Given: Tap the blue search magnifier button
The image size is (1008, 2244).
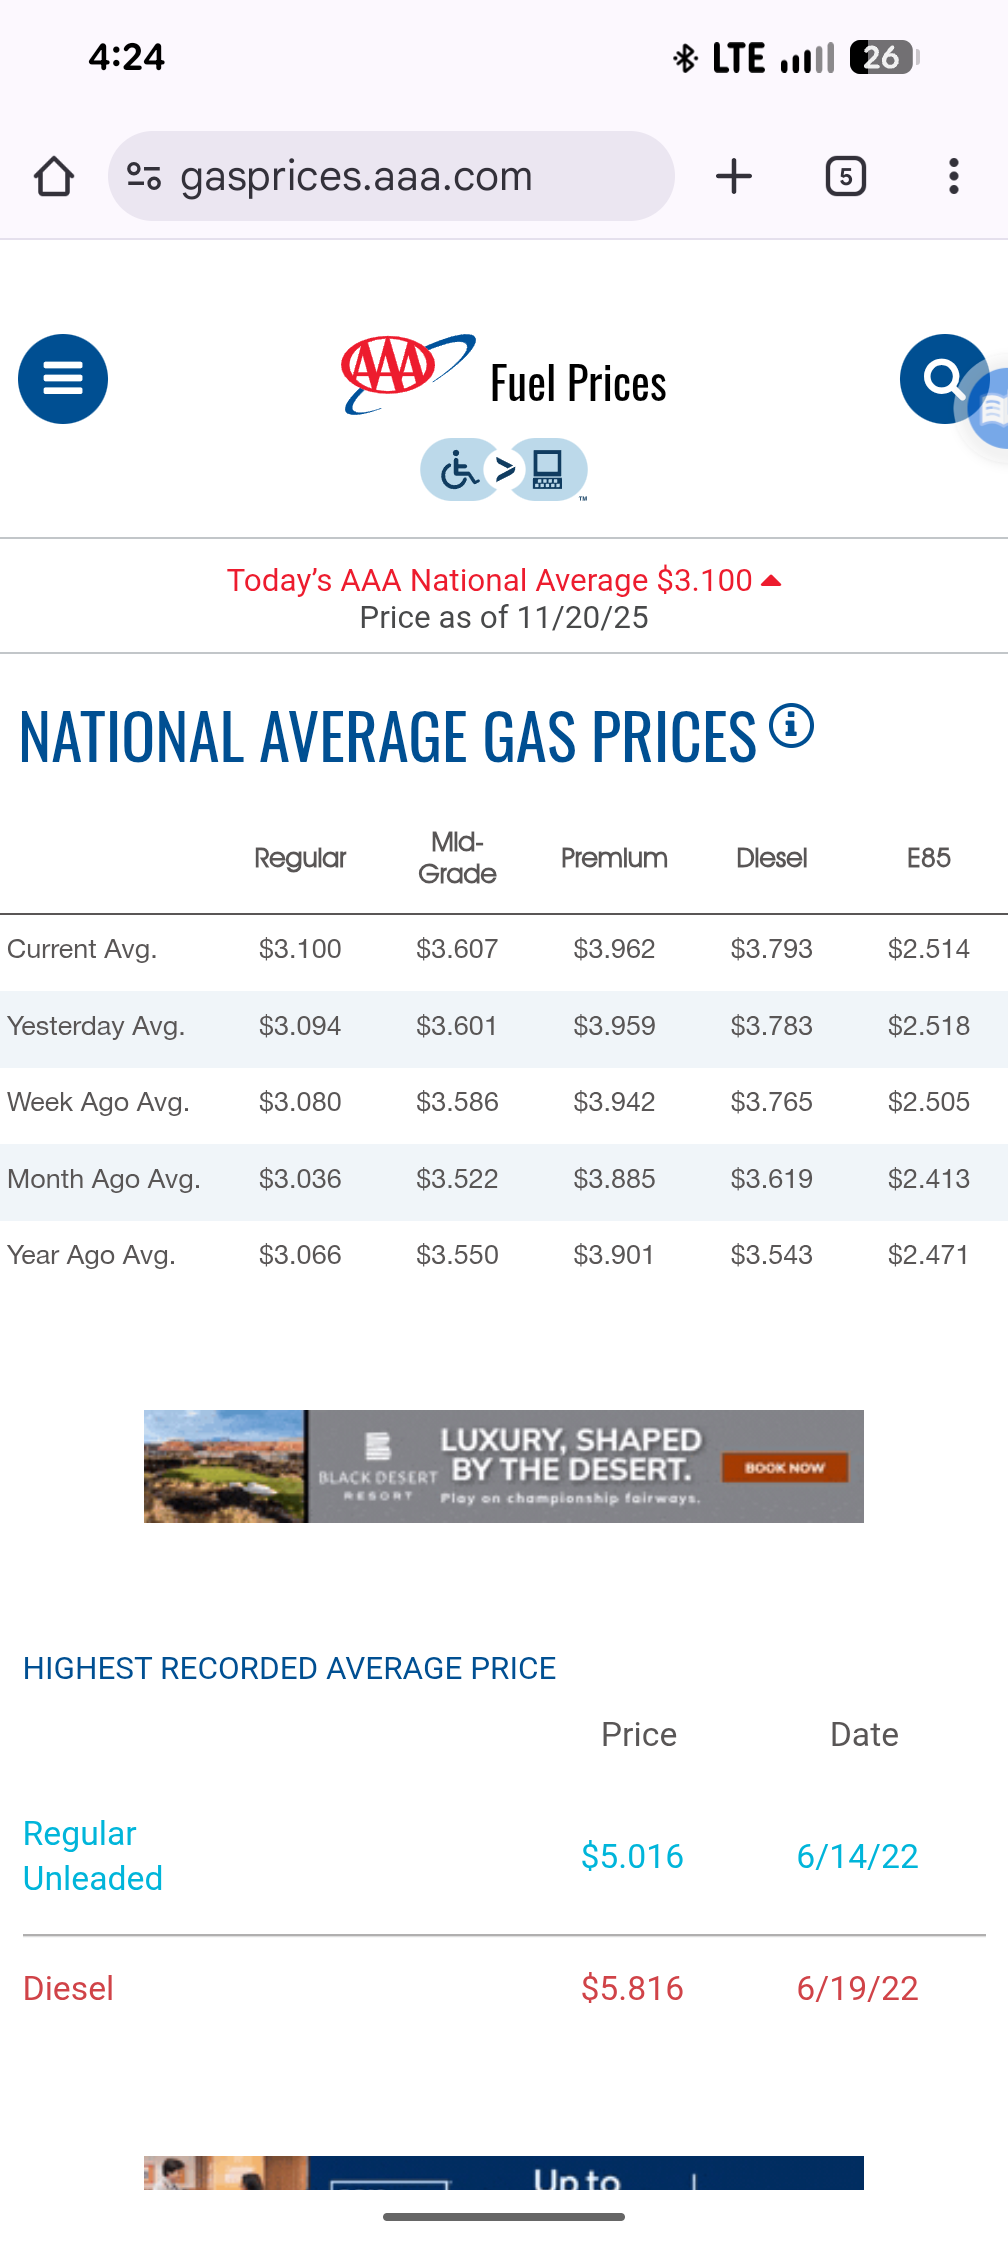Looking at the screenshot, I should pyautogui.click(x=940, y=379).
